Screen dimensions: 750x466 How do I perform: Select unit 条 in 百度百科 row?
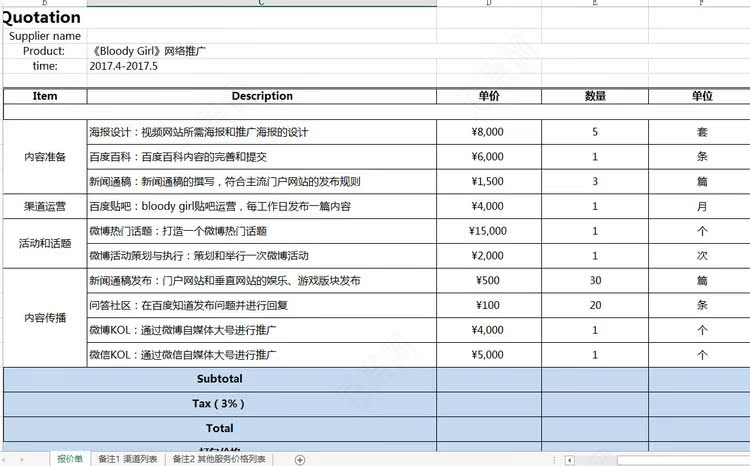point(699,157)
